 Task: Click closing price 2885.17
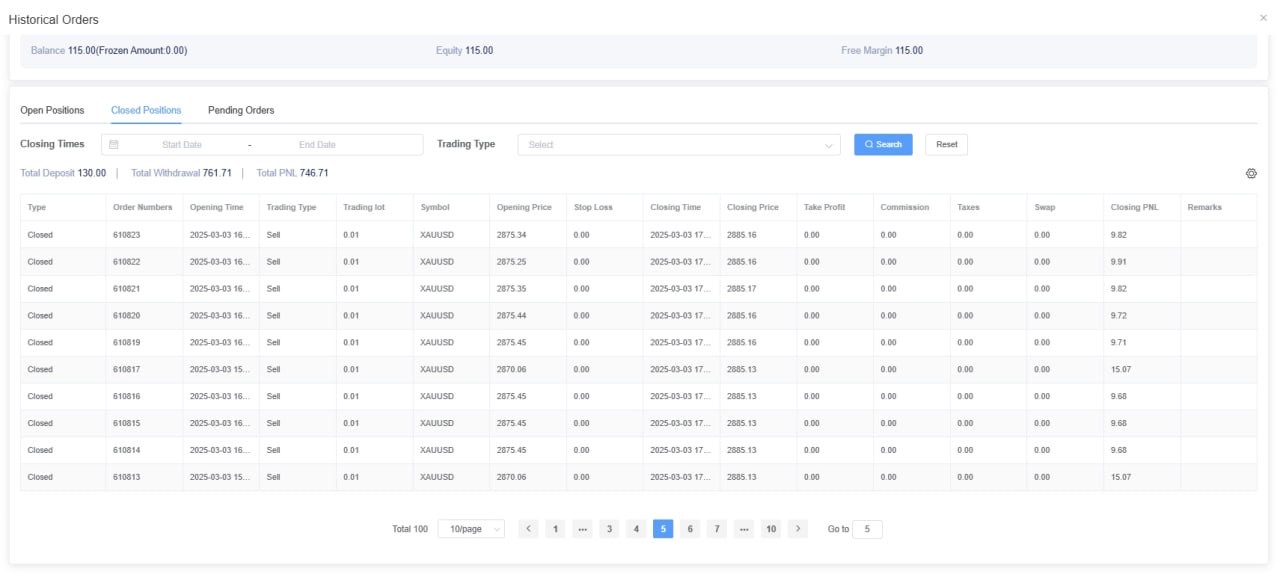[x=742, y=289]
